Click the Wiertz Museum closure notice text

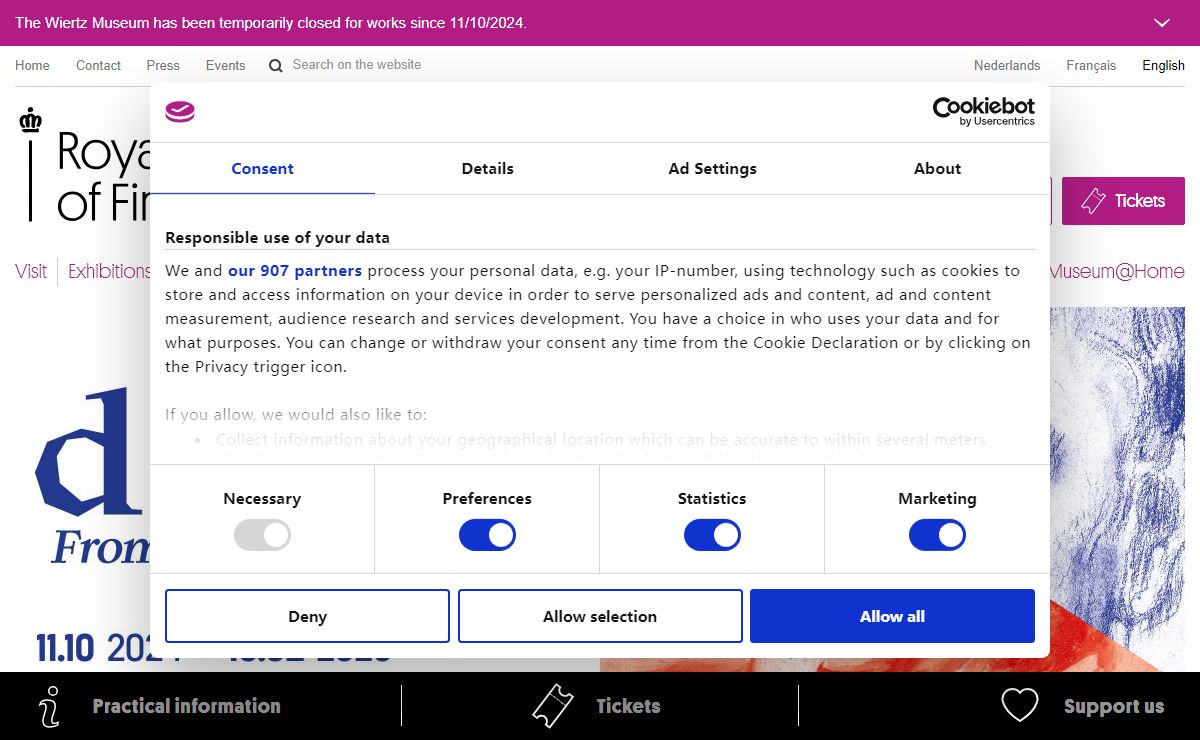click(271, 23)
